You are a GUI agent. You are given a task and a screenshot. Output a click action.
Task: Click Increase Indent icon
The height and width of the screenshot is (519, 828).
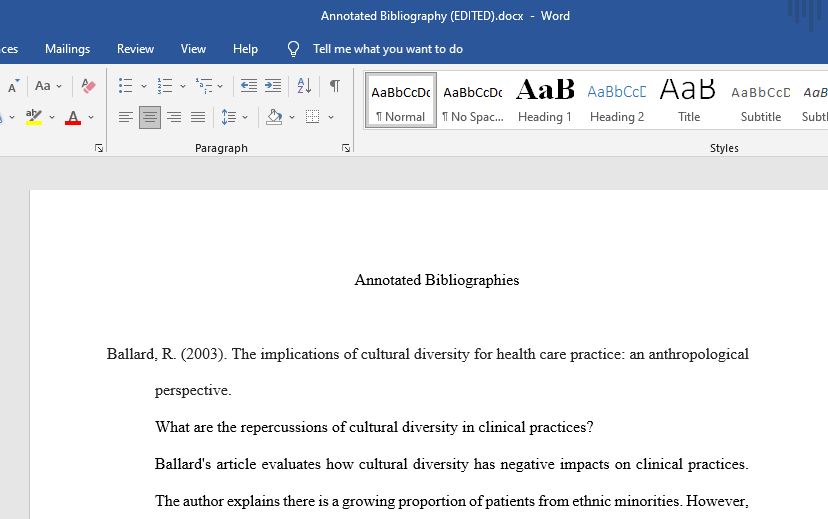pyautogui.click(x=273, y=86)
